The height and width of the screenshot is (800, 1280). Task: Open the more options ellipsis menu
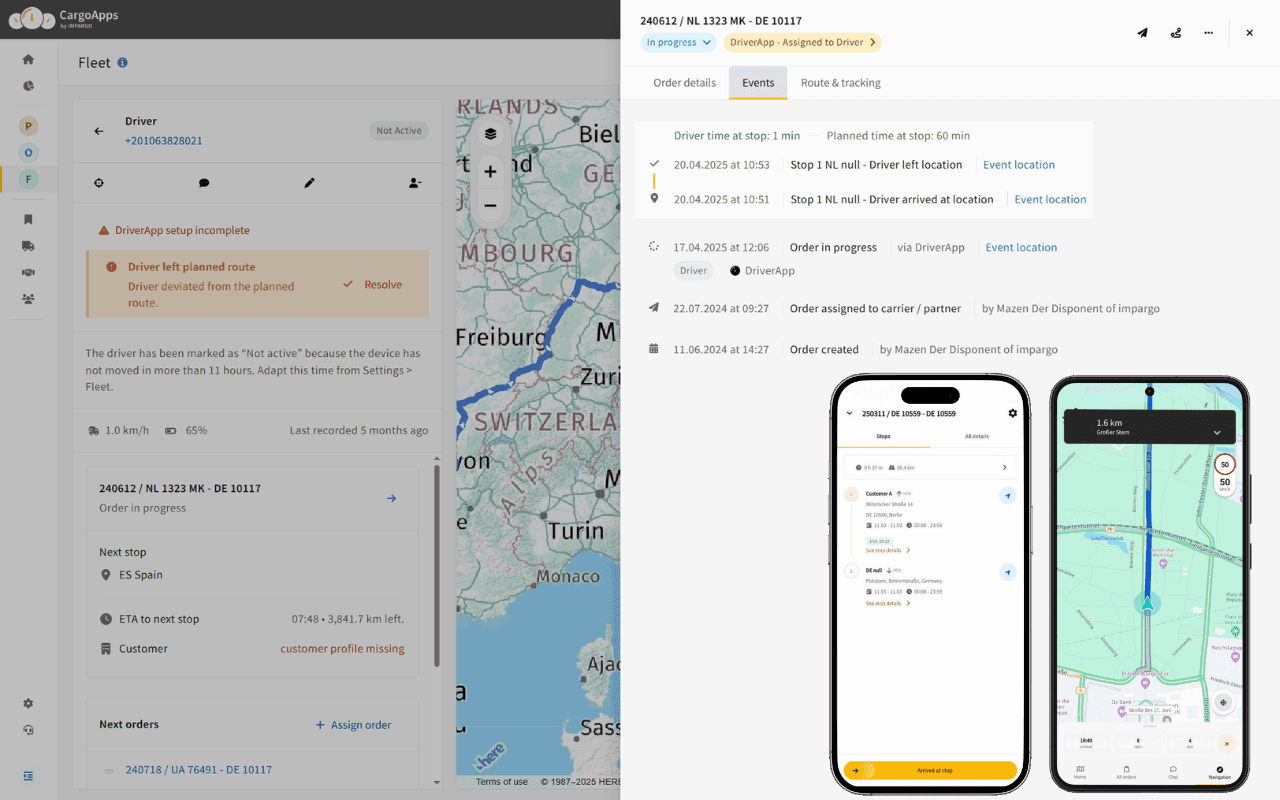[x=1208, y=32]
